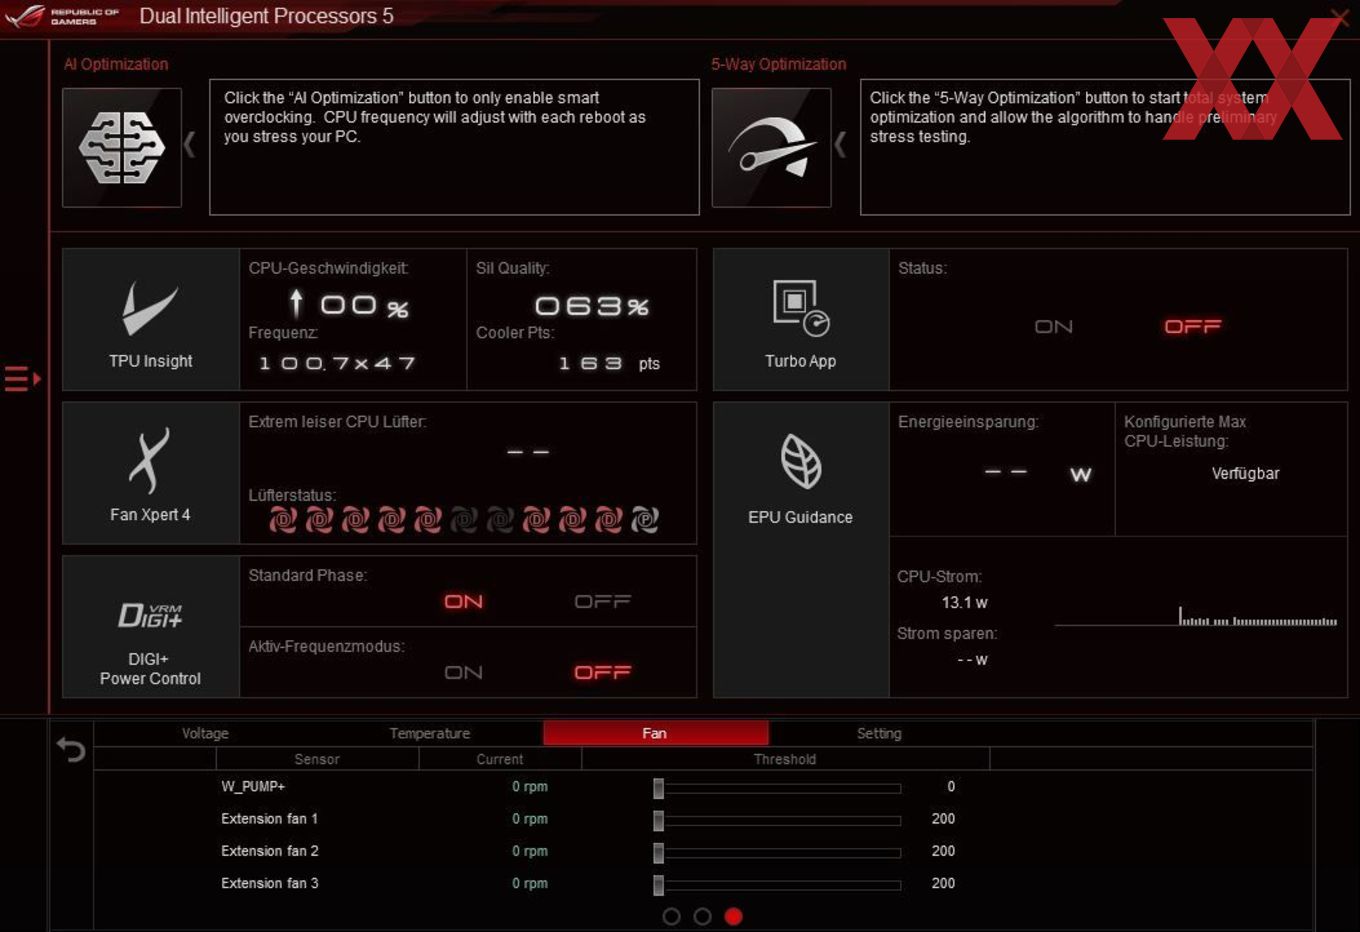Click the CPU power history graph
This screenshot has width=1360, height=932.
pos(1196,616)
